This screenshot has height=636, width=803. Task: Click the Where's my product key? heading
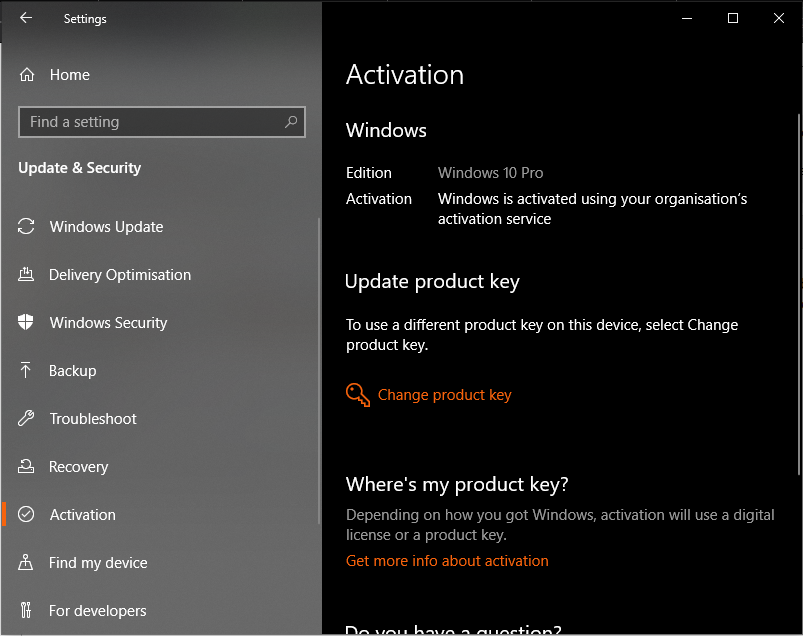tap(457, 484)
